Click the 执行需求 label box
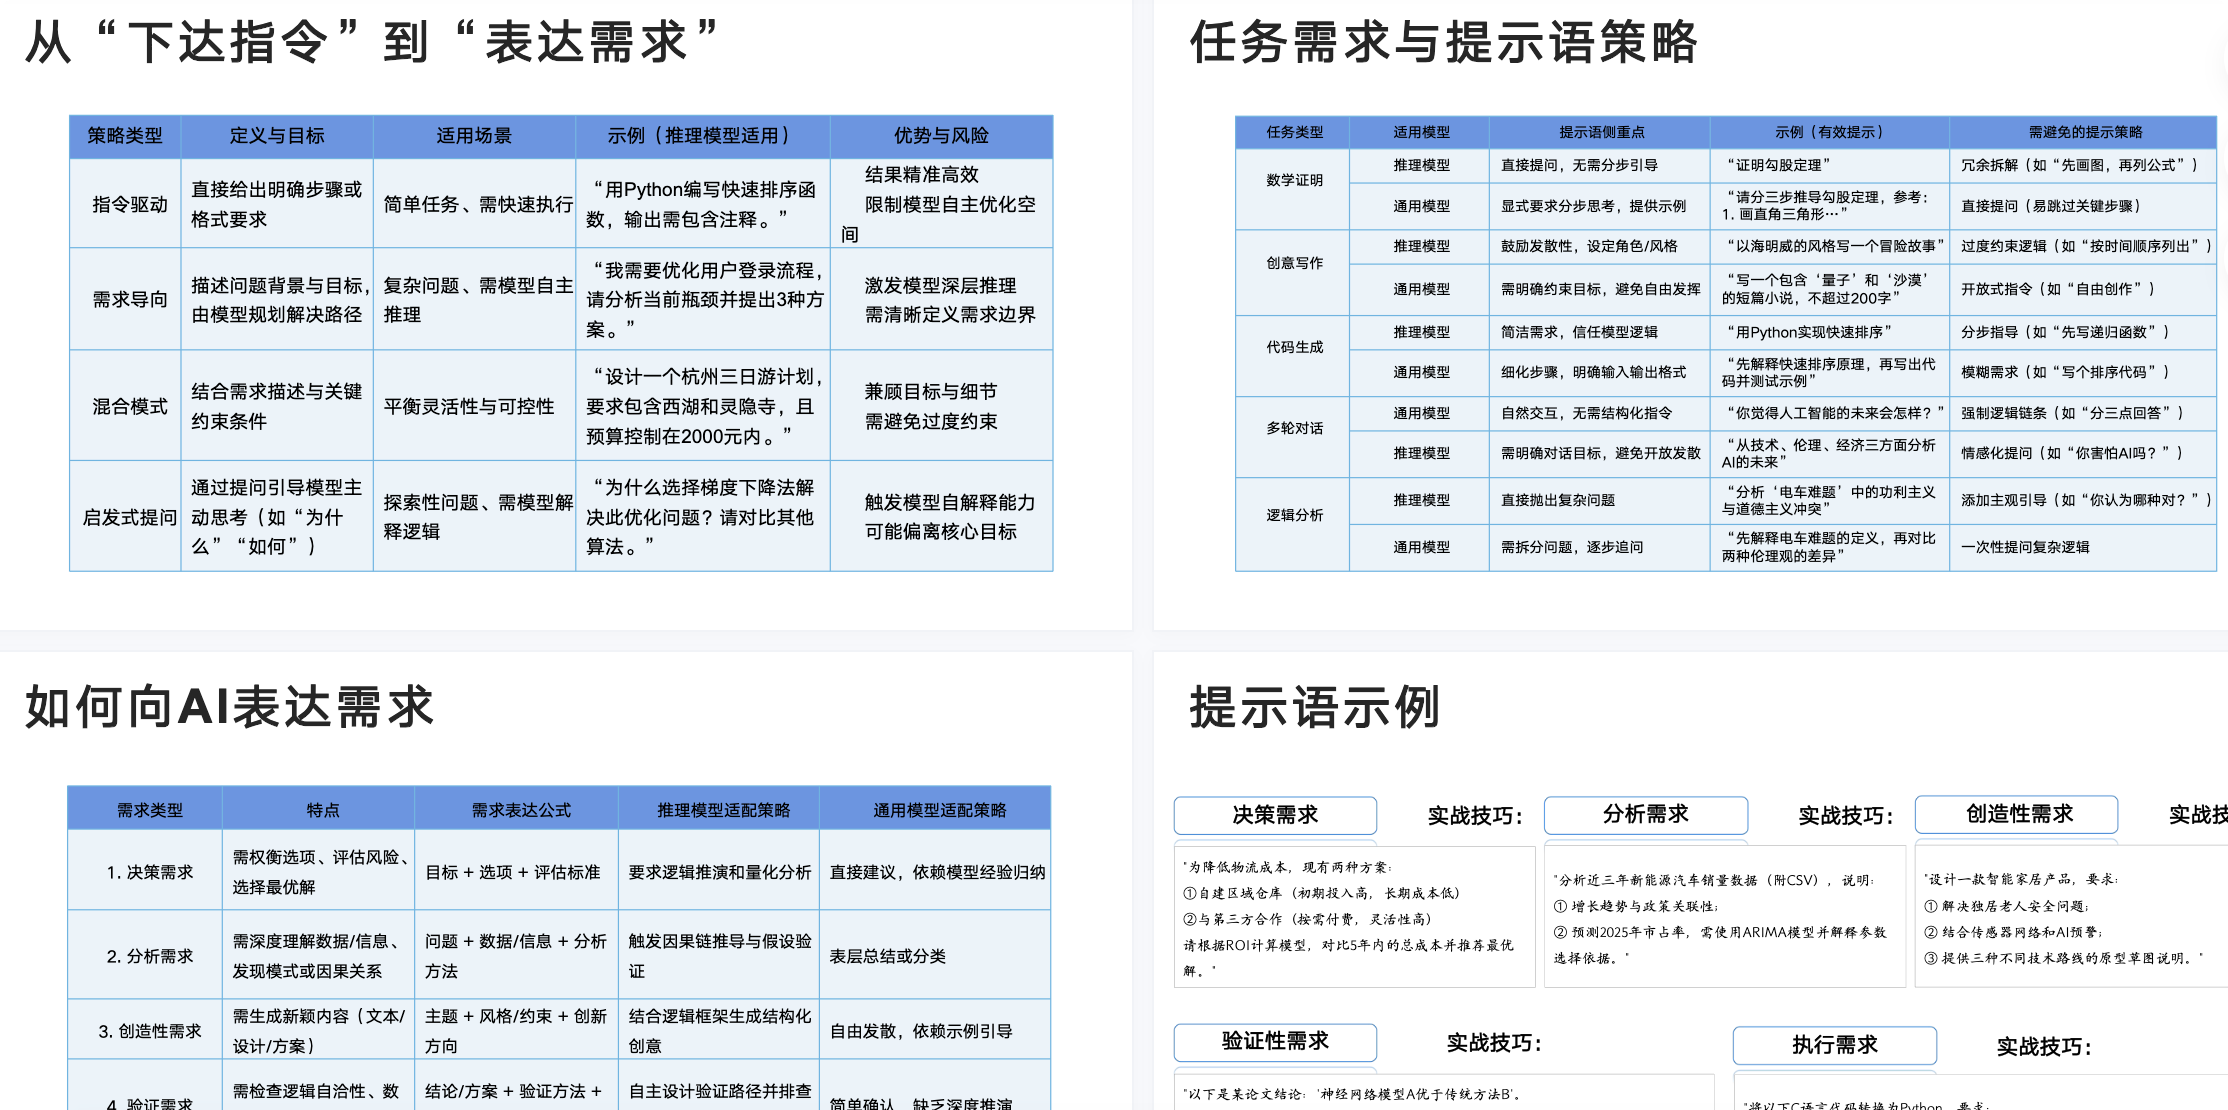2228x1110 pixels. point(1834,1045)
